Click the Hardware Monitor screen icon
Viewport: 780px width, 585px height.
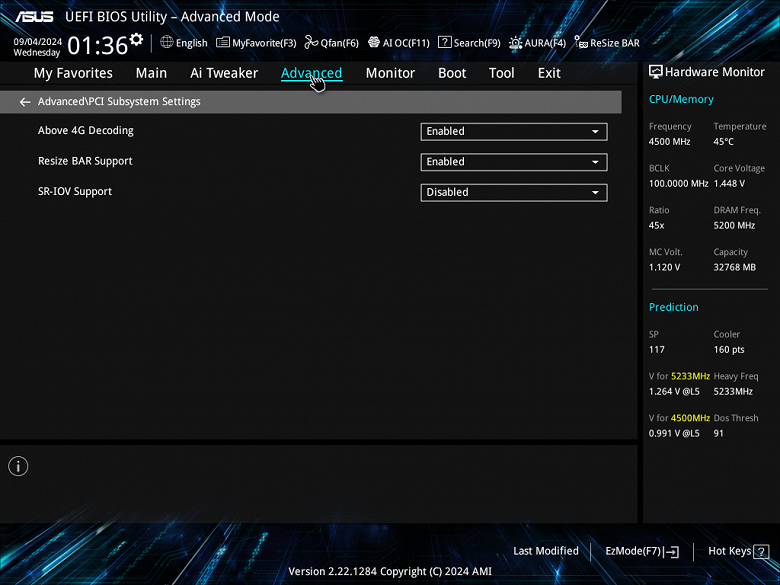click(656, 72)
